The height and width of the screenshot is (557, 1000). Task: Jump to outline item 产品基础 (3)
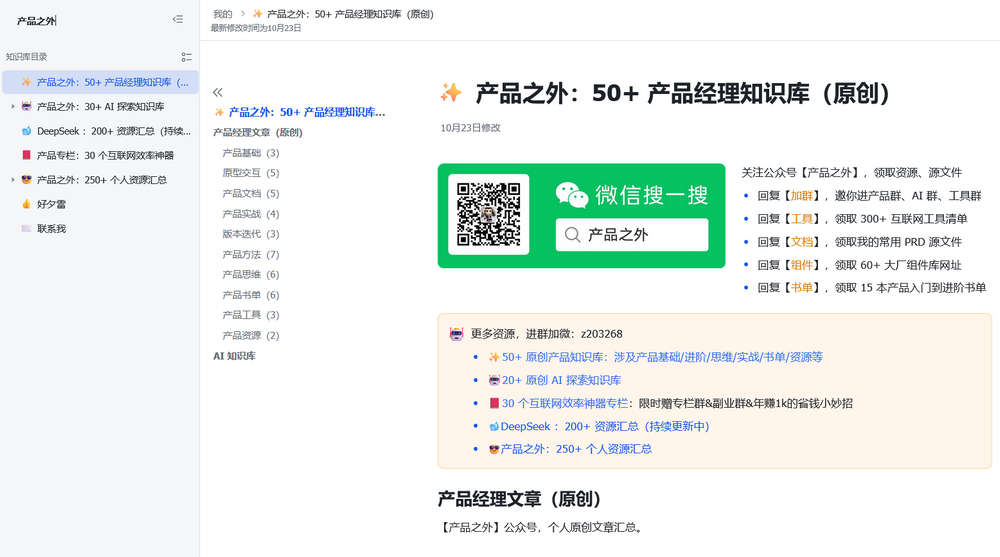pyautogui.click(x=251, y=153)
